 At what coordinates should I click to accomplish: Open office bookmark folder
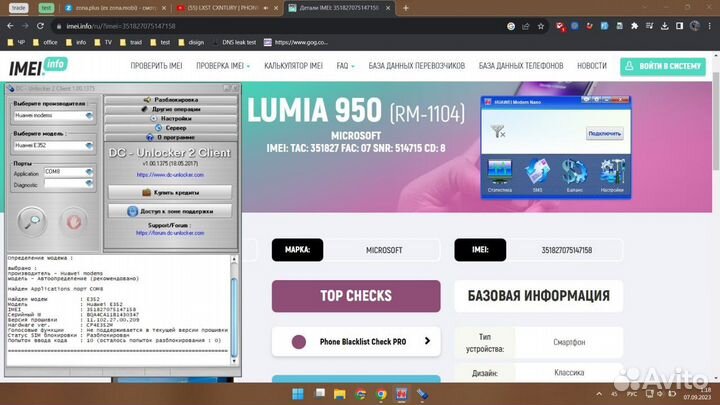(45, 42)
